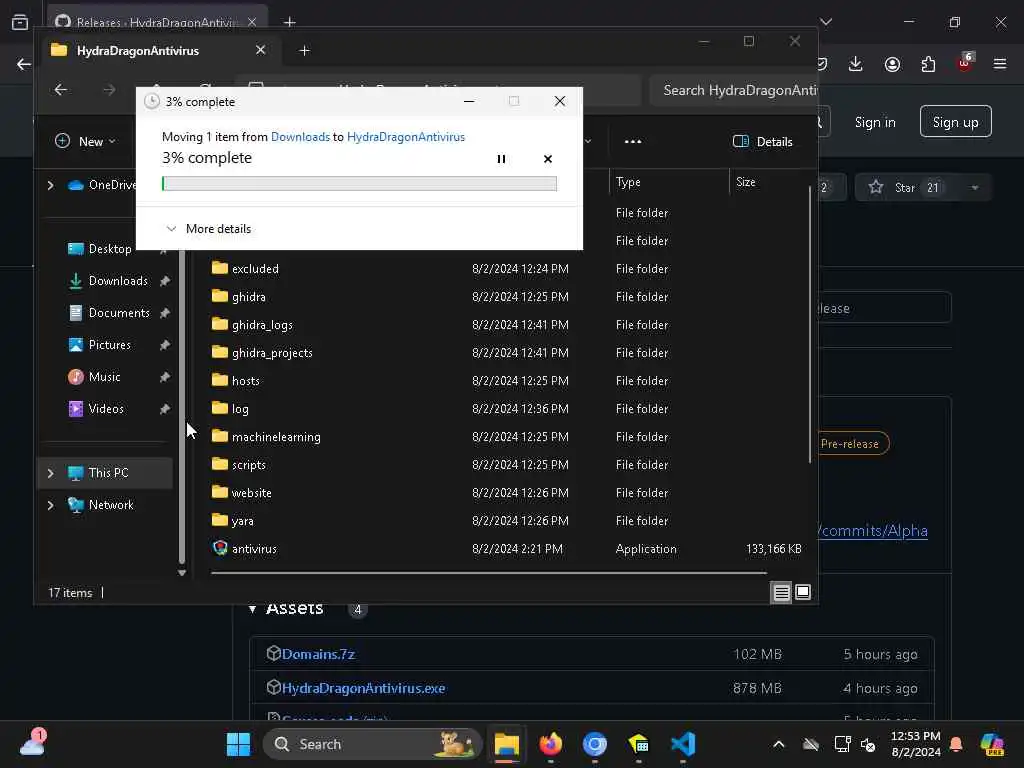
Task: Select the excluded folder
Action: coord(245,268)
